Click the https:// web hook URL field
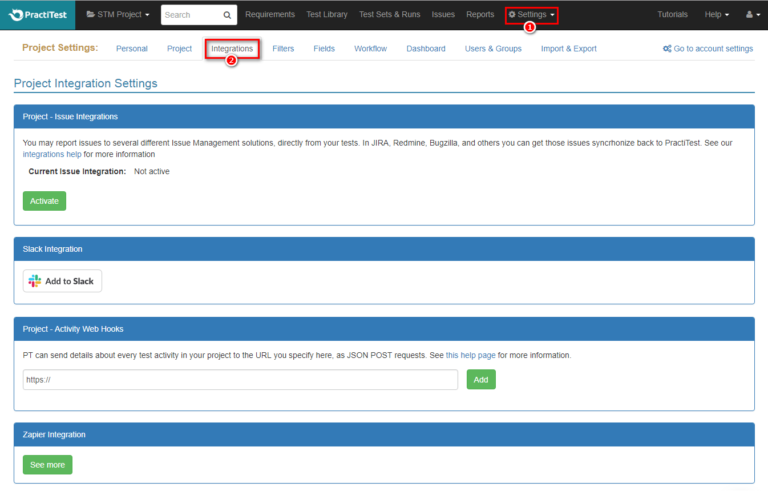 point(240,380)
